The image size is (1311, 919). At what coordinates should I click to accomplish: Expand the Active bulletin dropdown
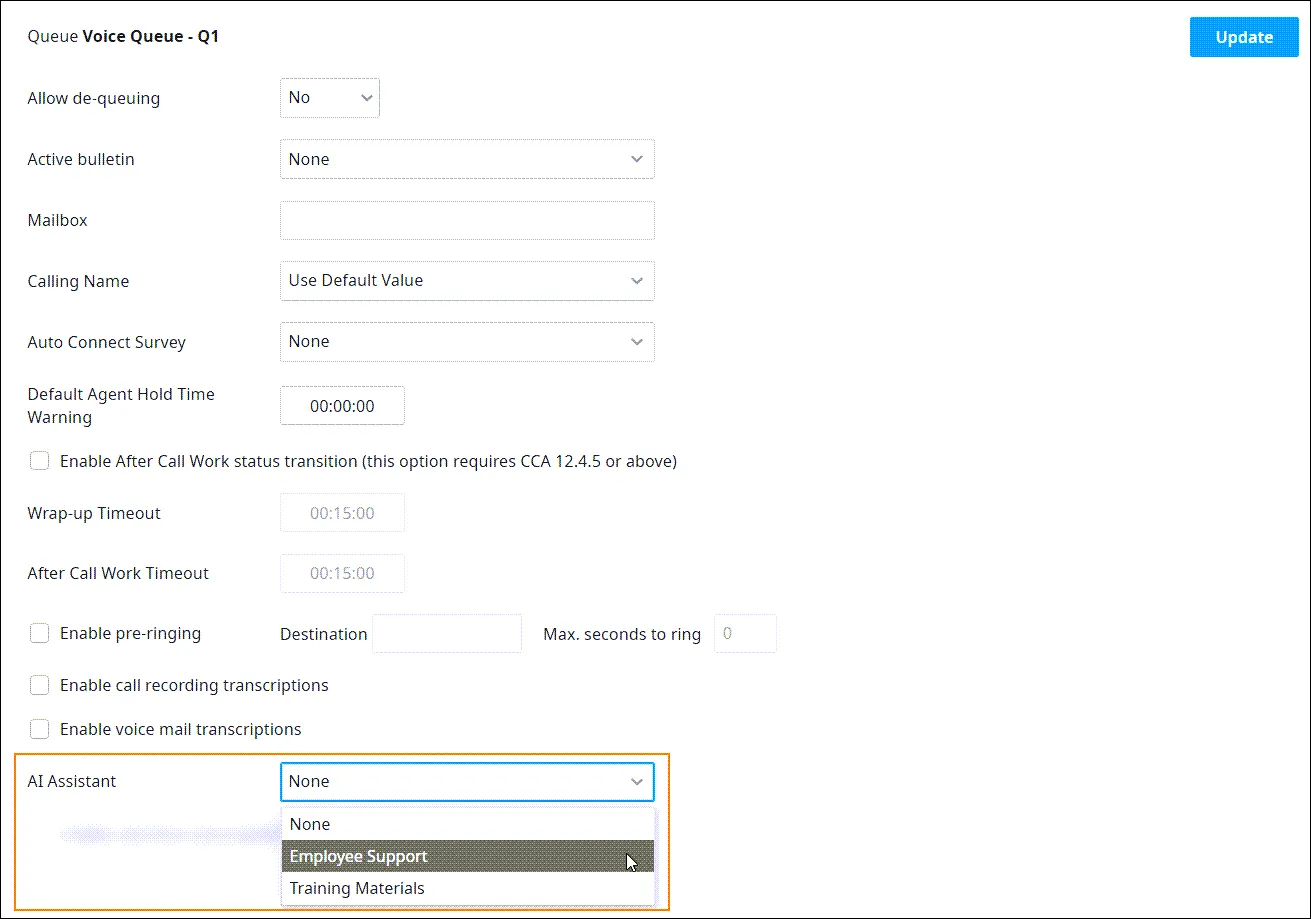coord(467,159)
